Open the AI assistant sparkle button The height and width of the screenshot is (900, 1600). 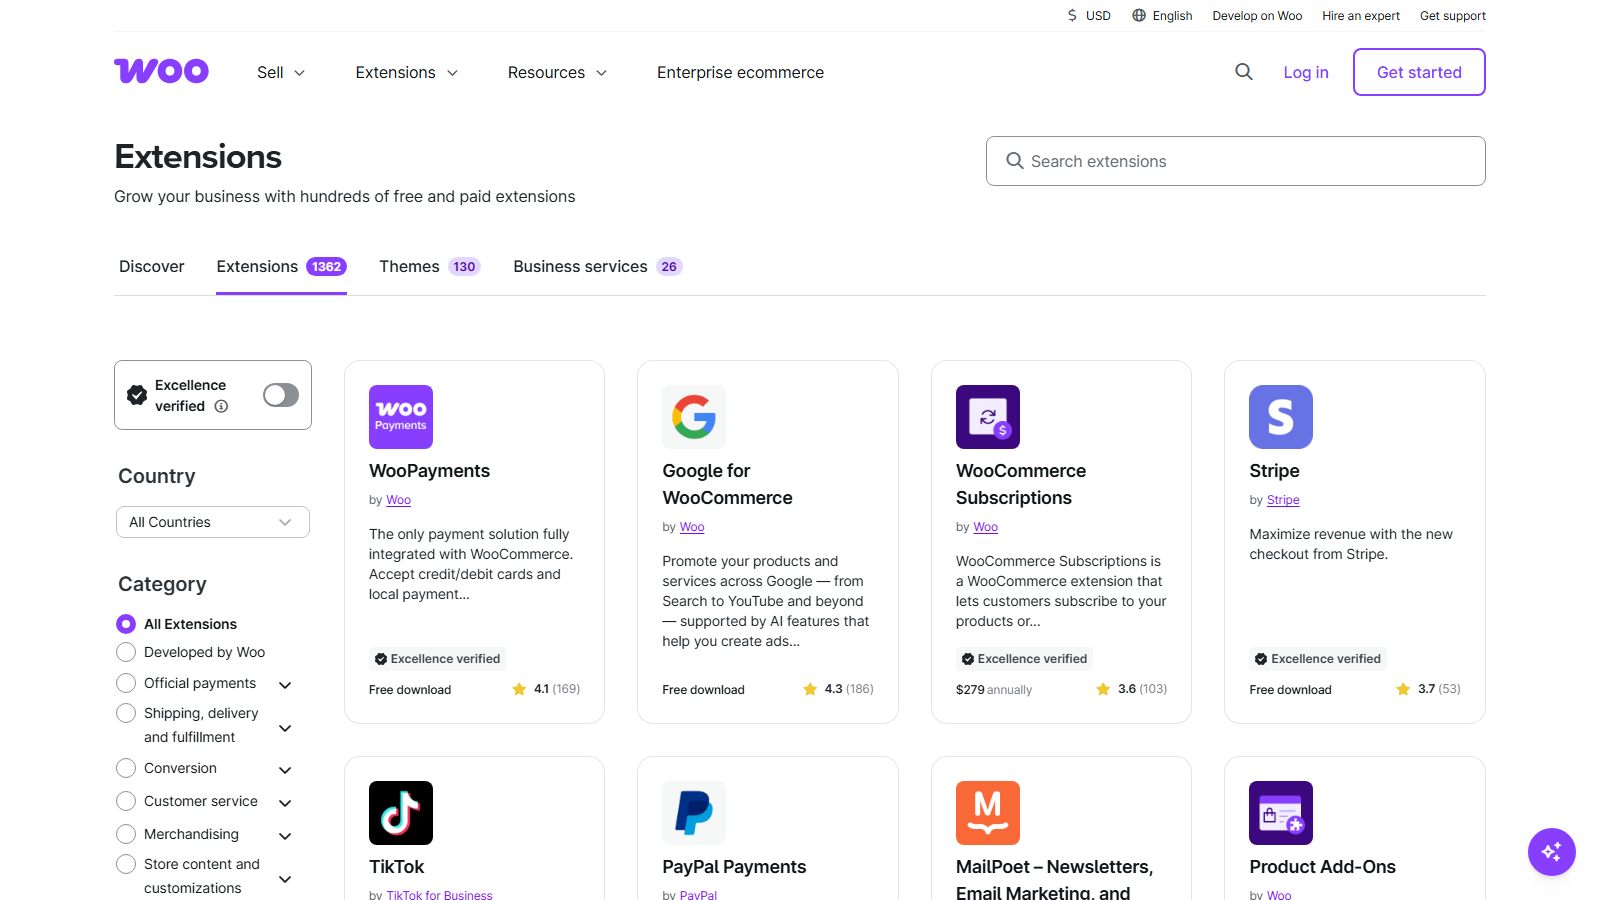tap(1552, 852)
